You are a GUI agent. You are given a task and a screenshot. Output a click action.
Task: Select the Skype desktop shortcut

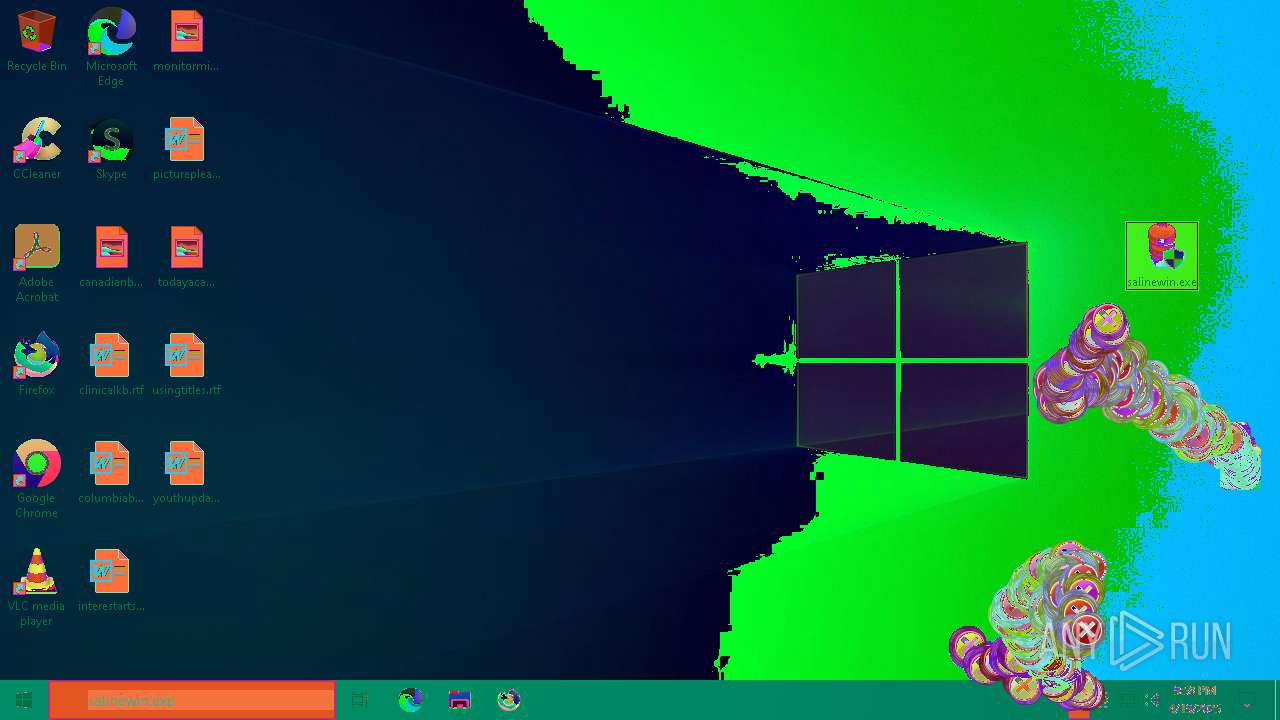tap(111, 149)
